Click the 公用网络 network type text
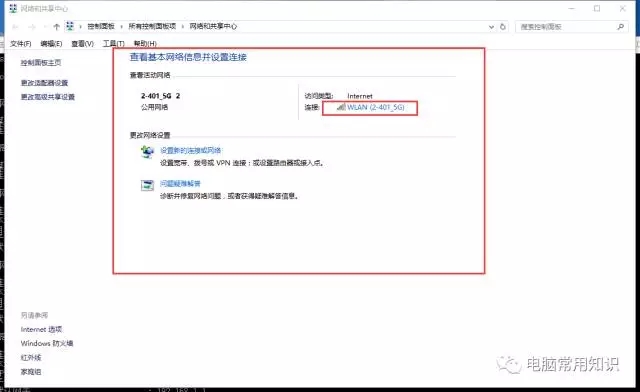 pyautogui.click(x=154, y=107)
